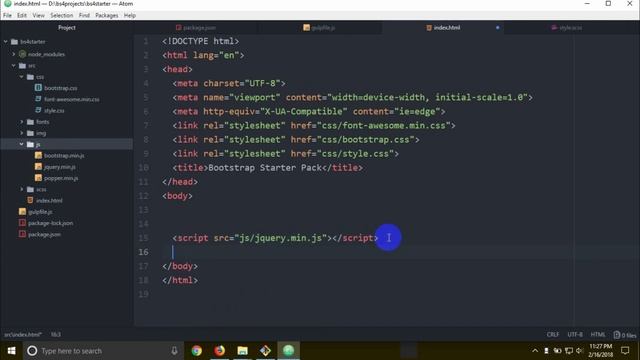Select the index.html editor tab

tap(443, 28)
